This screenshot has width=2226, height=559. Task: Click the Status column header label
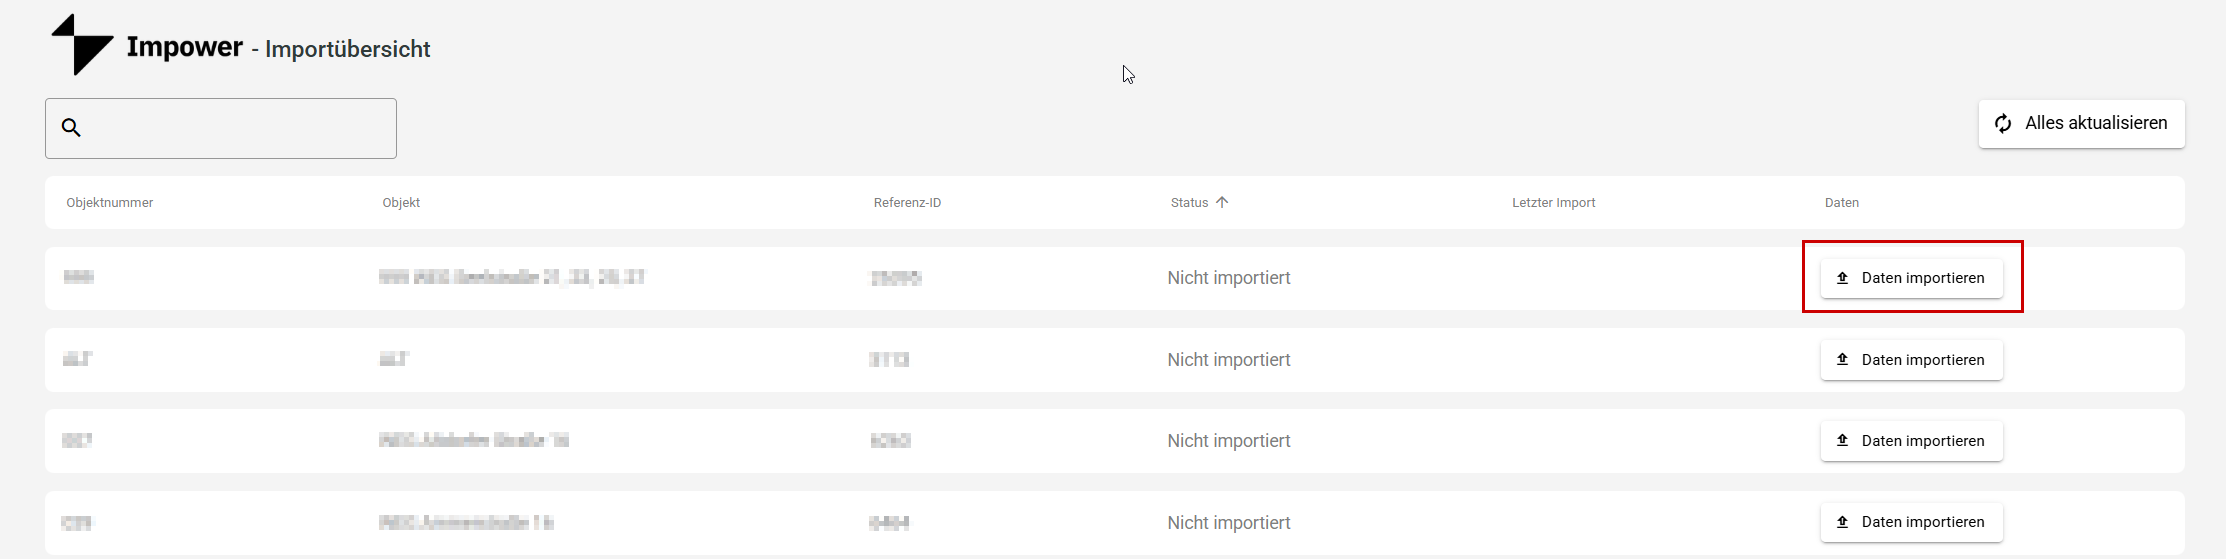(1189, 203)
